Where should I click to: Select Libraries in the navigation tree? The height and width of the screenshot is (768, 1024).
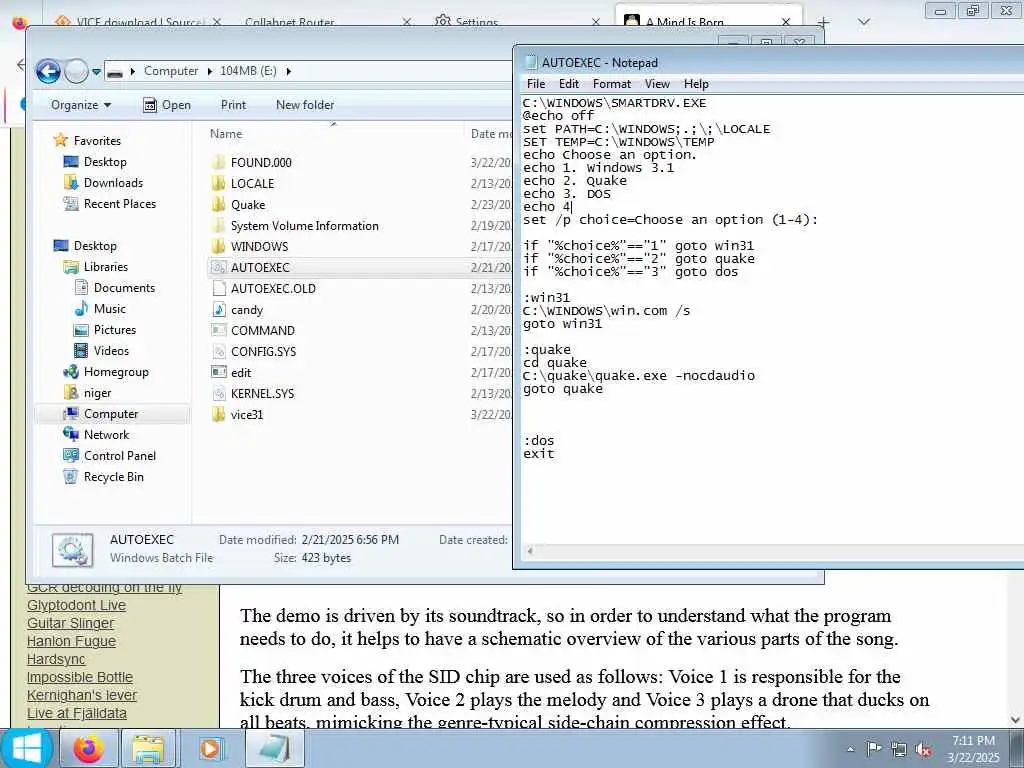click(x=105, y=266)
